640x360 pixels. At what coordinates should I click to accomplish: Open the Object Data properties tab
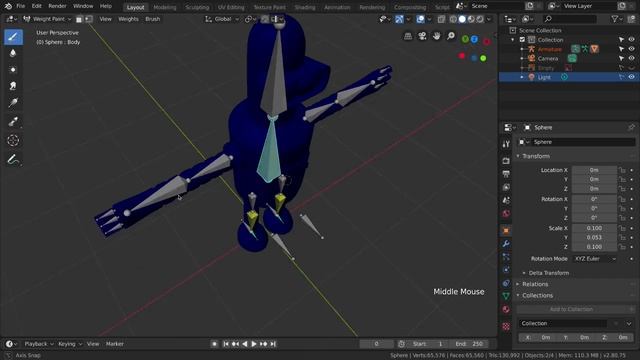click(506, 296)
